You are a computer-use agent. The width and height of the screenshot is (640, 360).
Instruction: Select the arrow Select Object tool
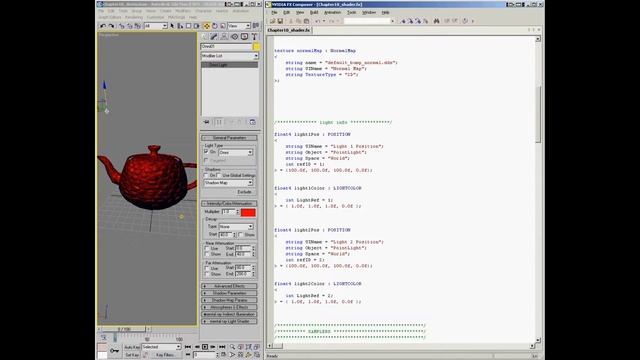coord(172,26)
